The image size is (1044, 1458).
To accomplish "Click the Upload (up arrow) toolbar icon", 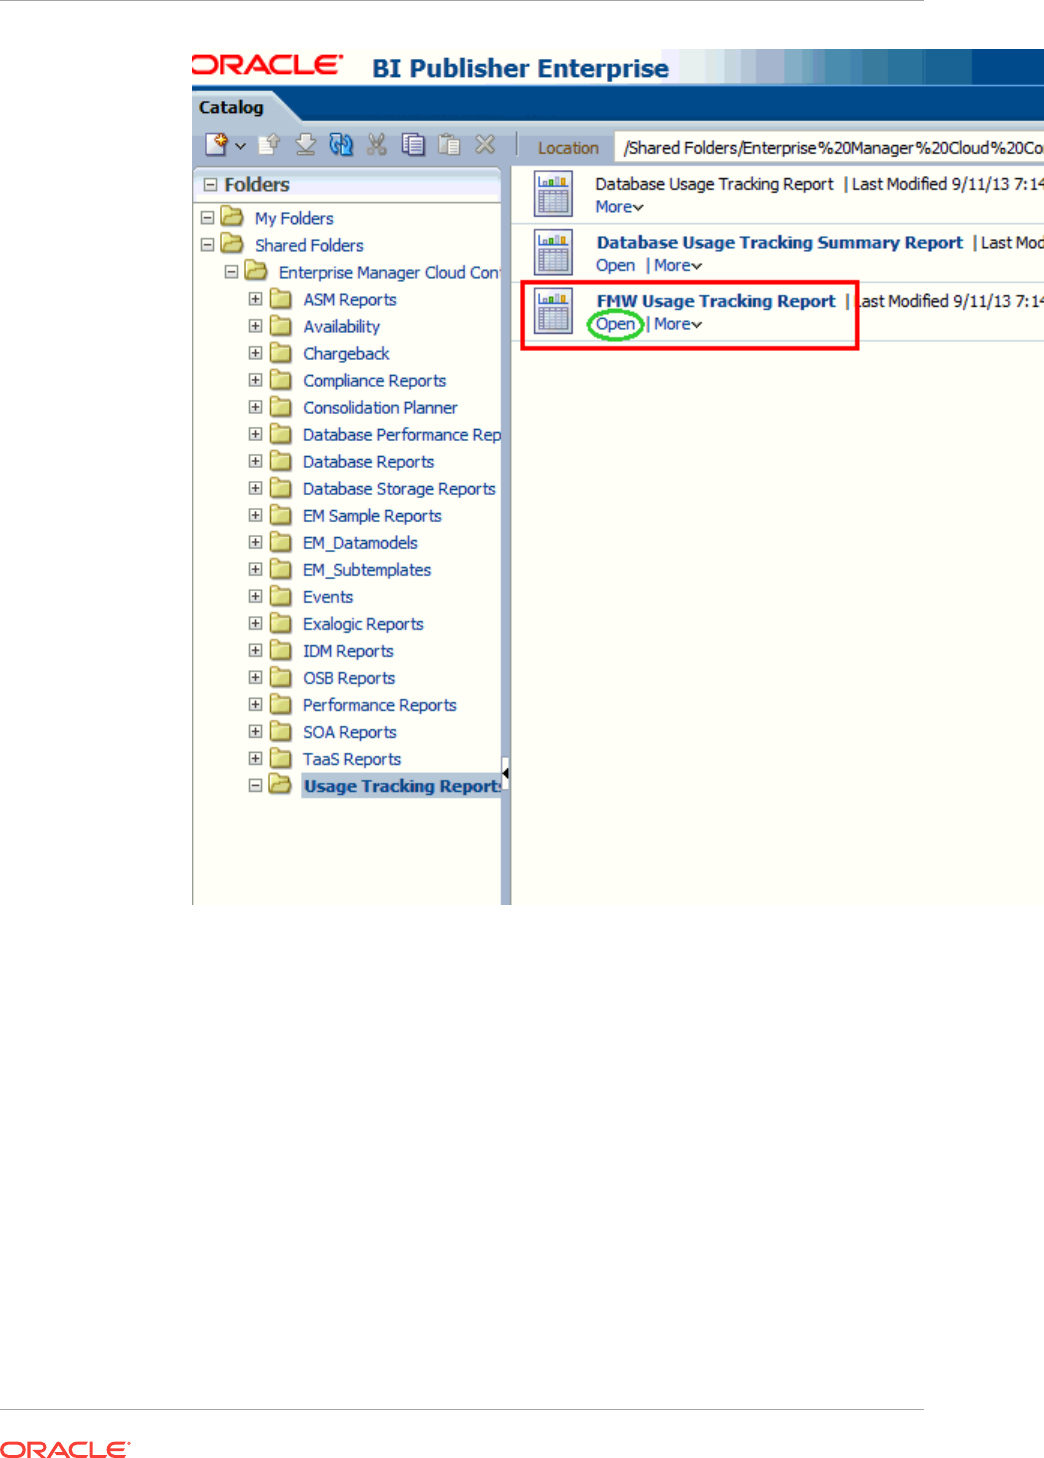I will coord(268,145).
